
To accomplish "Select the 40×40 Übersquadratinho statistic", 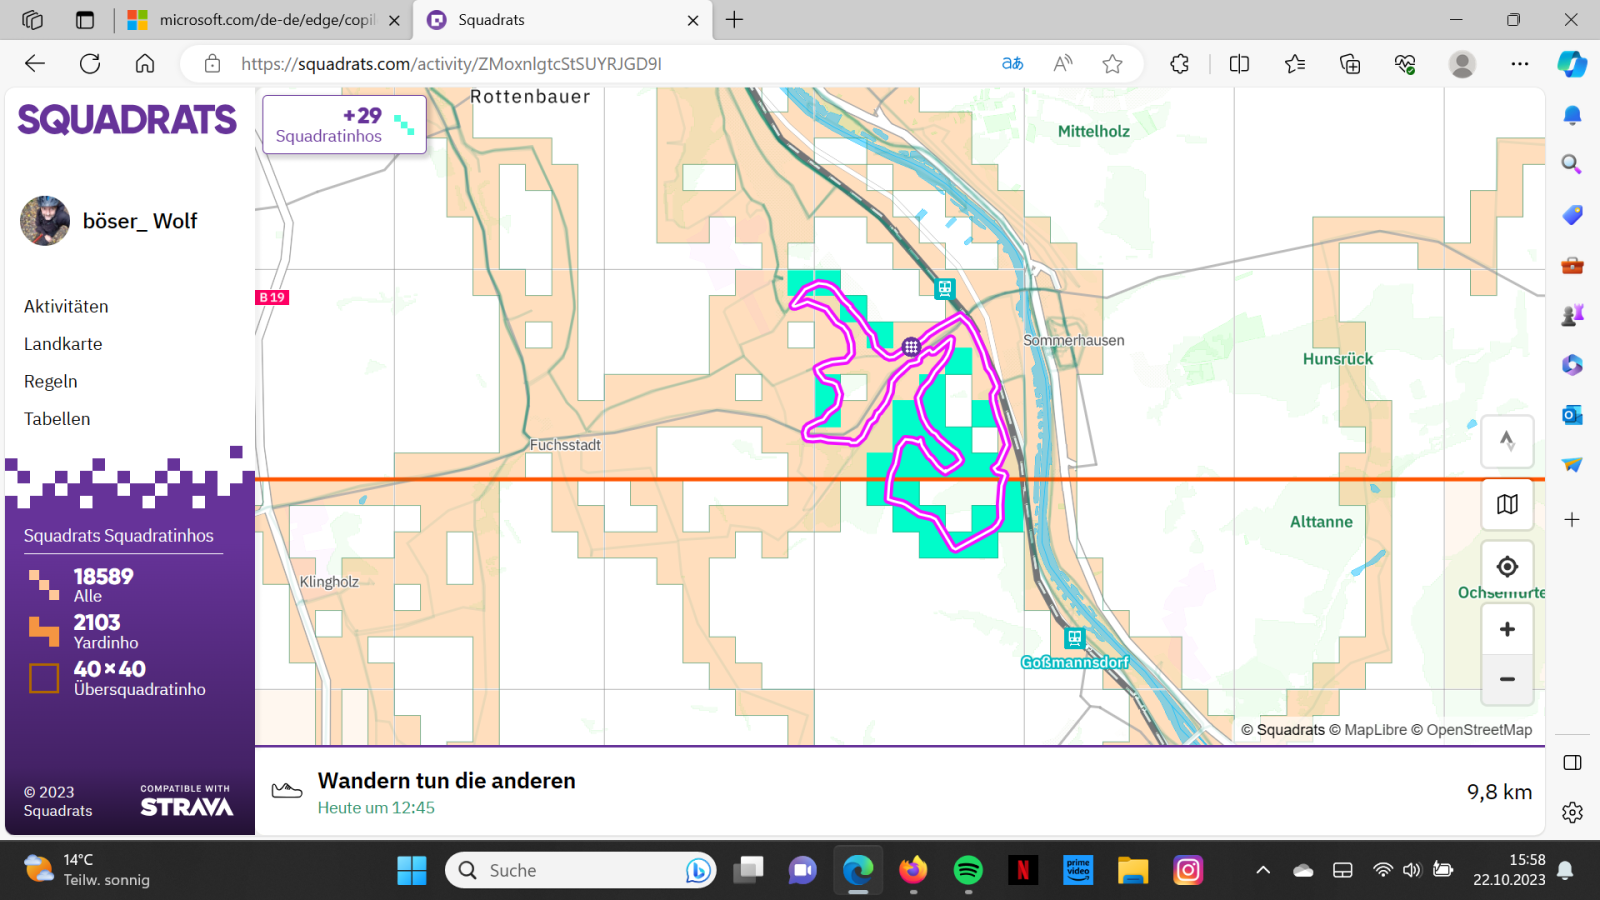I will coord(117,678).
